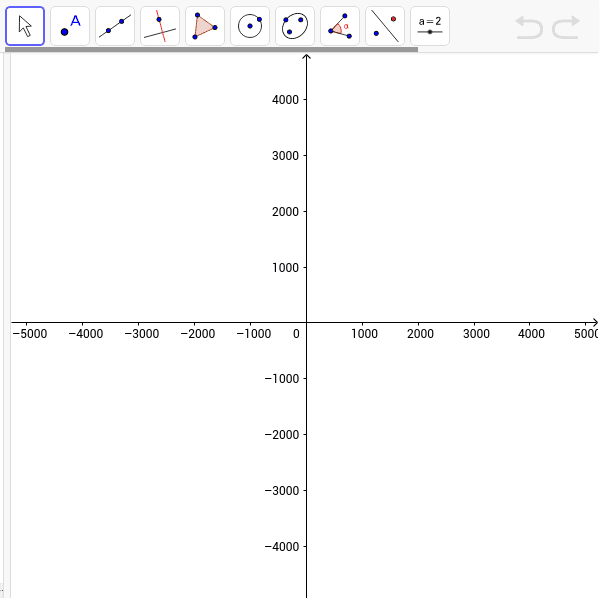This screenshot has height=600, width=600.
Task: Select the Slider tool a=2
Action: coord(430,26)
